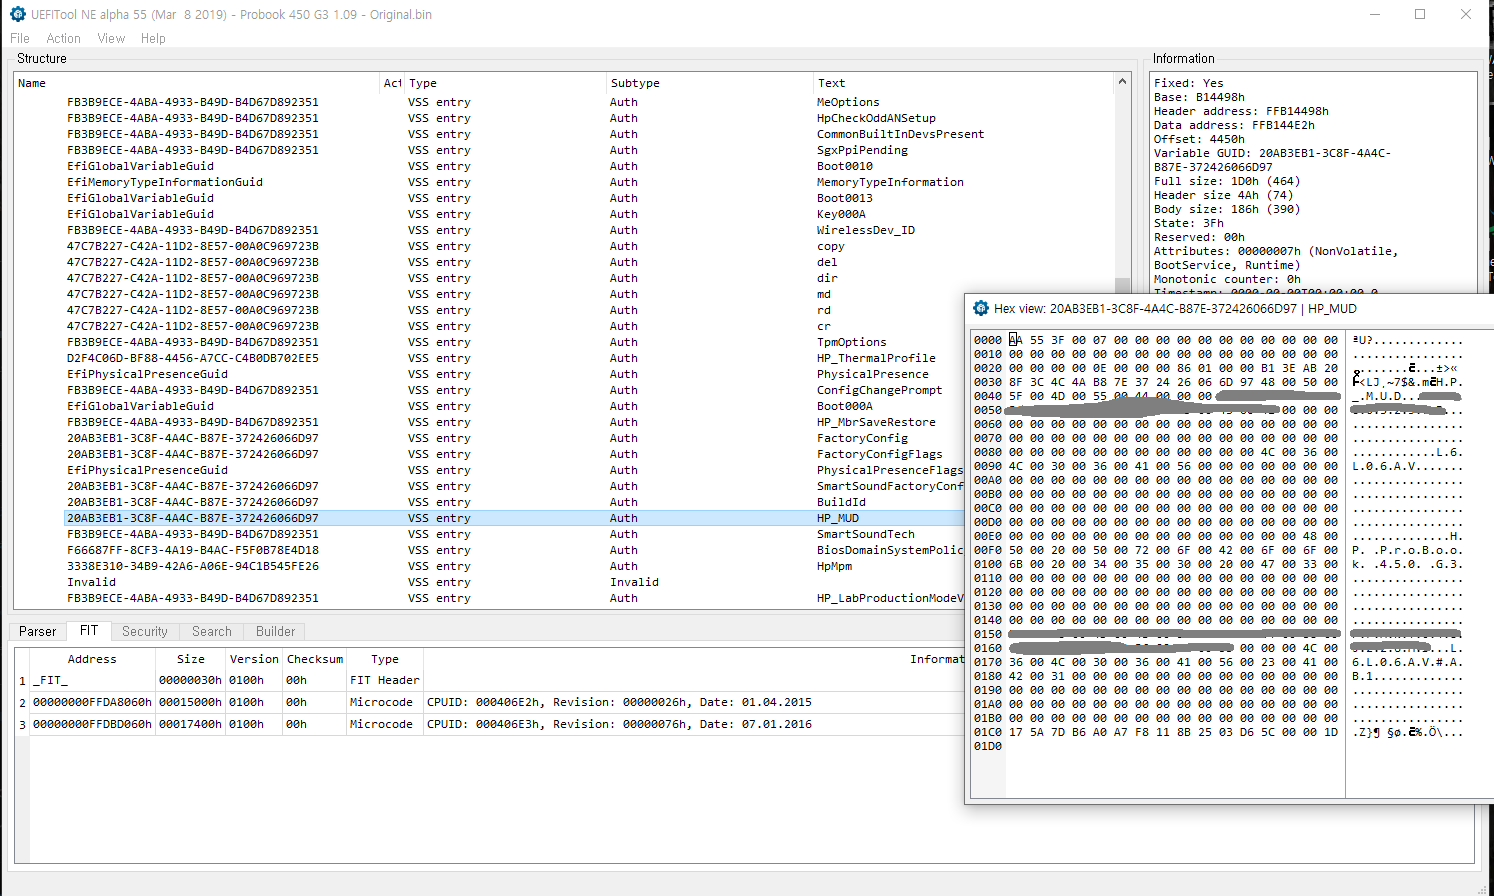
Task: Select the microcode row at 00000000FFDA8060h
Action: (x=497, y=702)
